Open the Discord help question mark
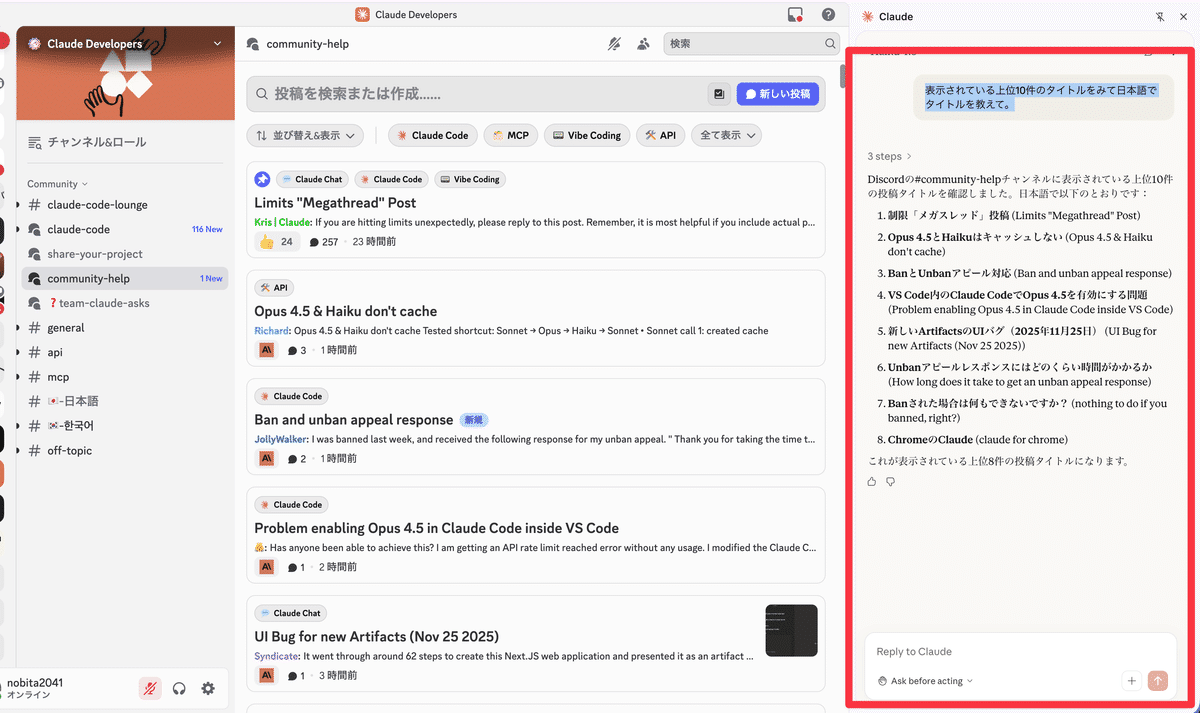The height and width of the screenshot is (713, 1200). tap(828, 15)
